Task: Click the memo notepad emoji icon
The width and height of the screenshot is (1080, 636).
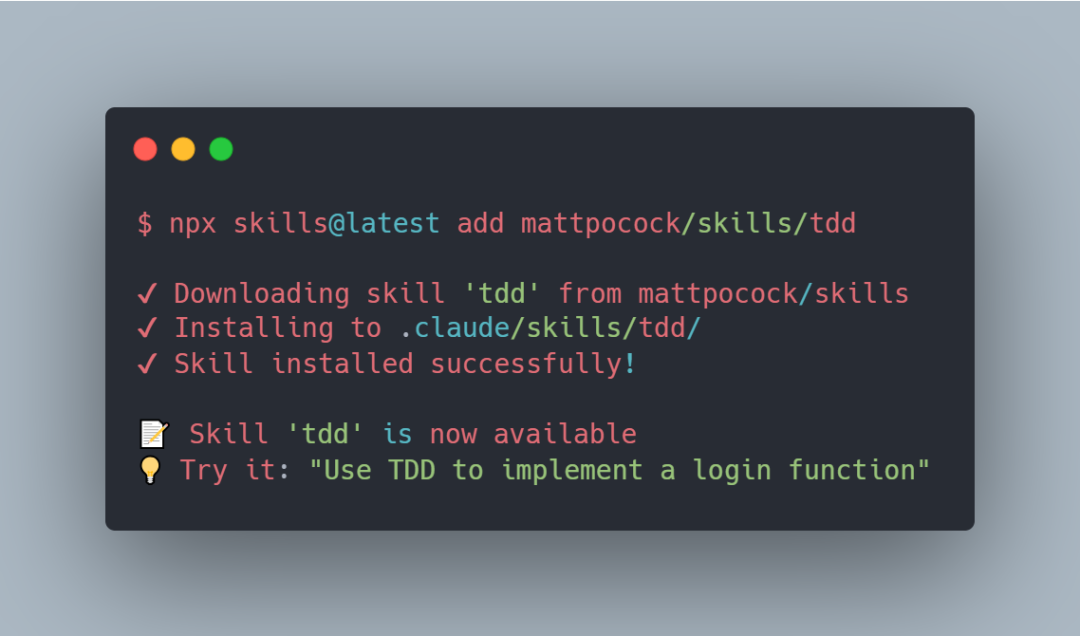Action: coord(154,434)
